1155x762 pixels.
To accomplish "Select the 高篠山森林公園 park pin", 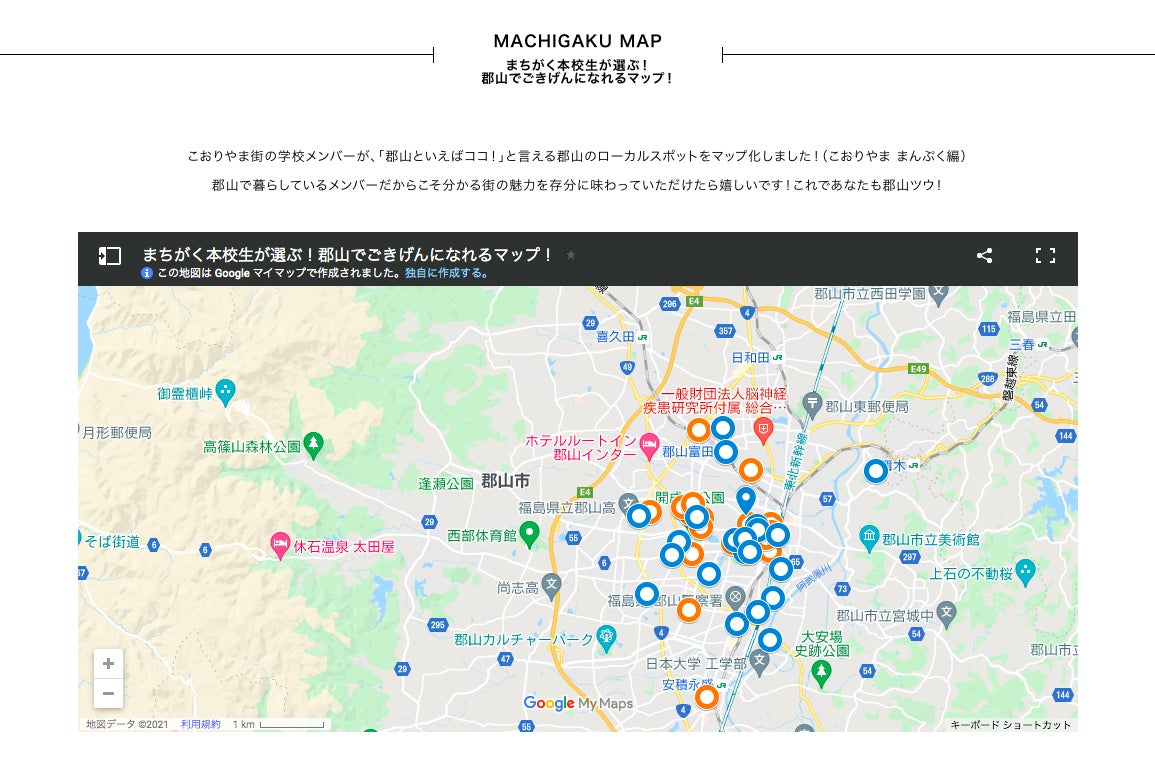I will (314, 444).
